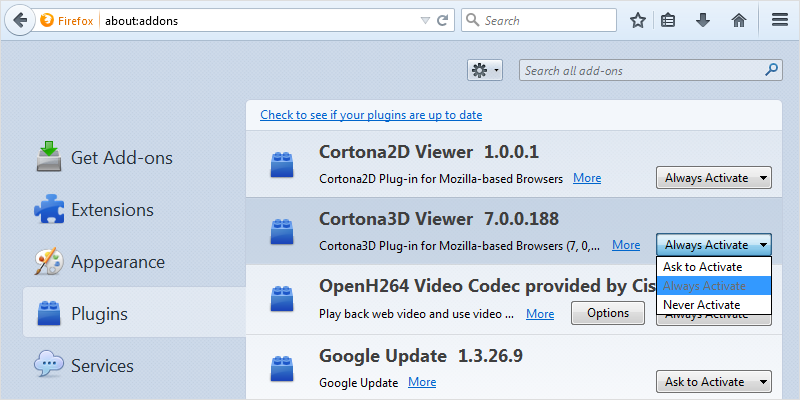Open the Downloads arrow icon
This screenshot has width=800, height=400.
703,20
